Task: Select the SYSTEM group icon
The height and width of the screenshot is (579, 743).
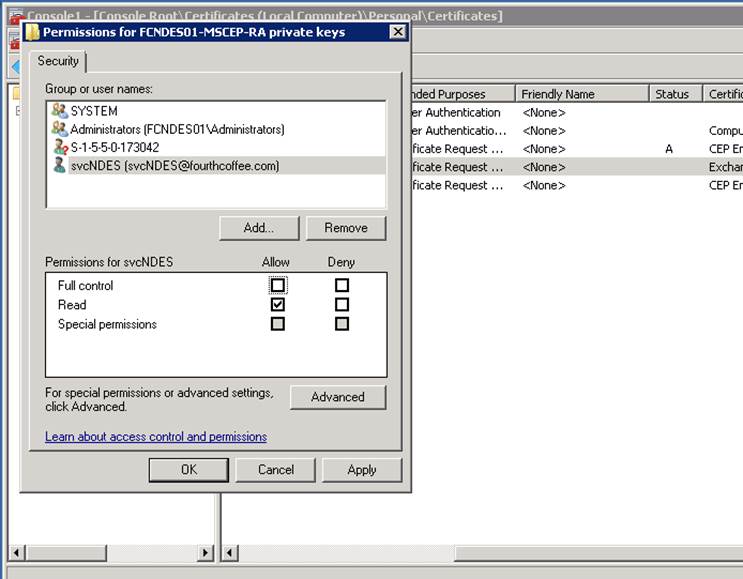Action: pos(59,111)
